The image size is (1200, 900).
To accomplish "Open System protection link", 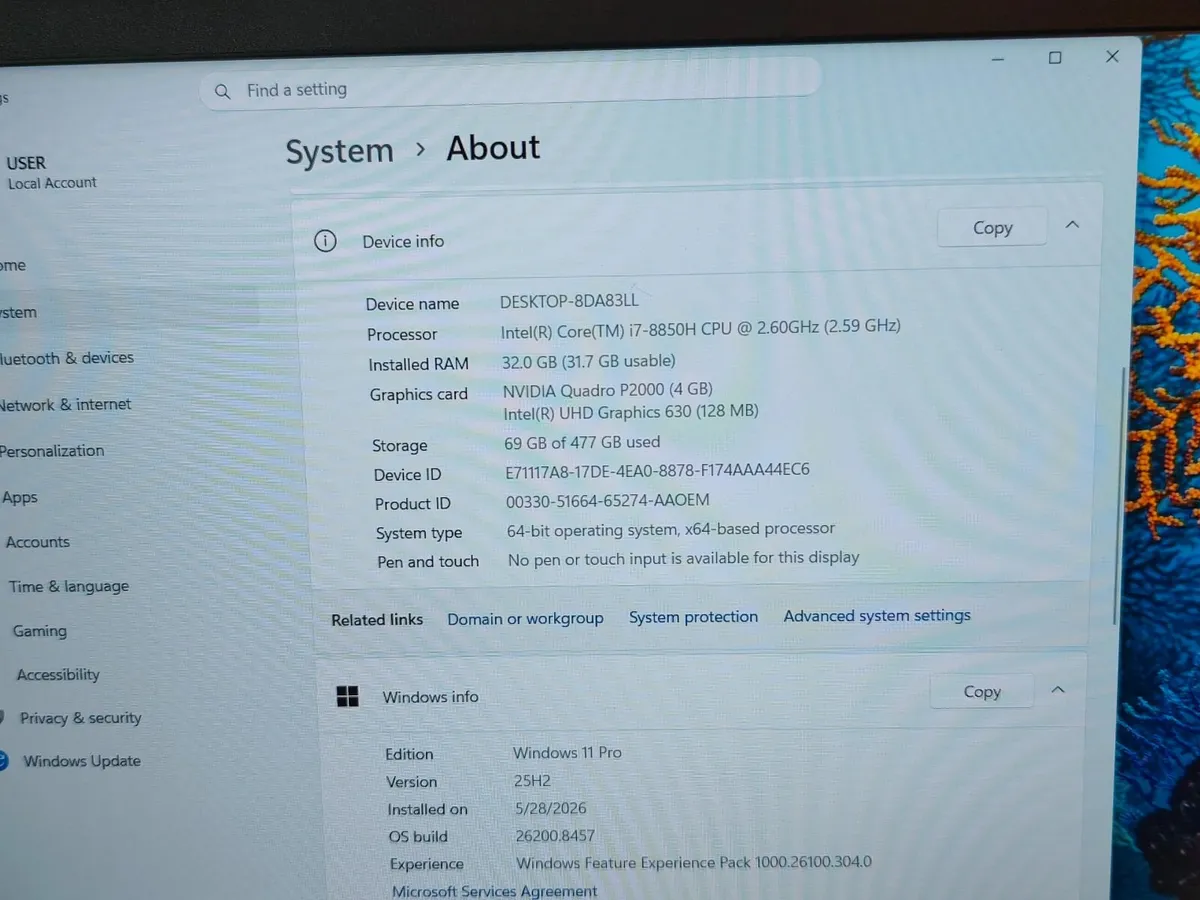I will pyautogui.click(x=693, y=617).
